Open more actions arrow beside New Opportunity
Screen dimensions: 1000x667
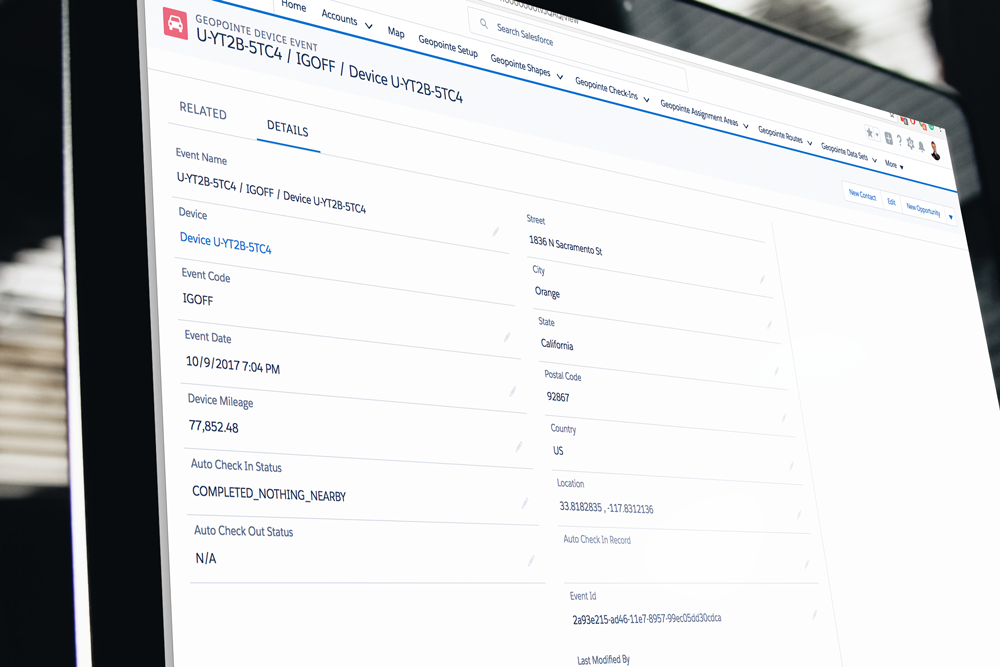[x=950, y=217]
